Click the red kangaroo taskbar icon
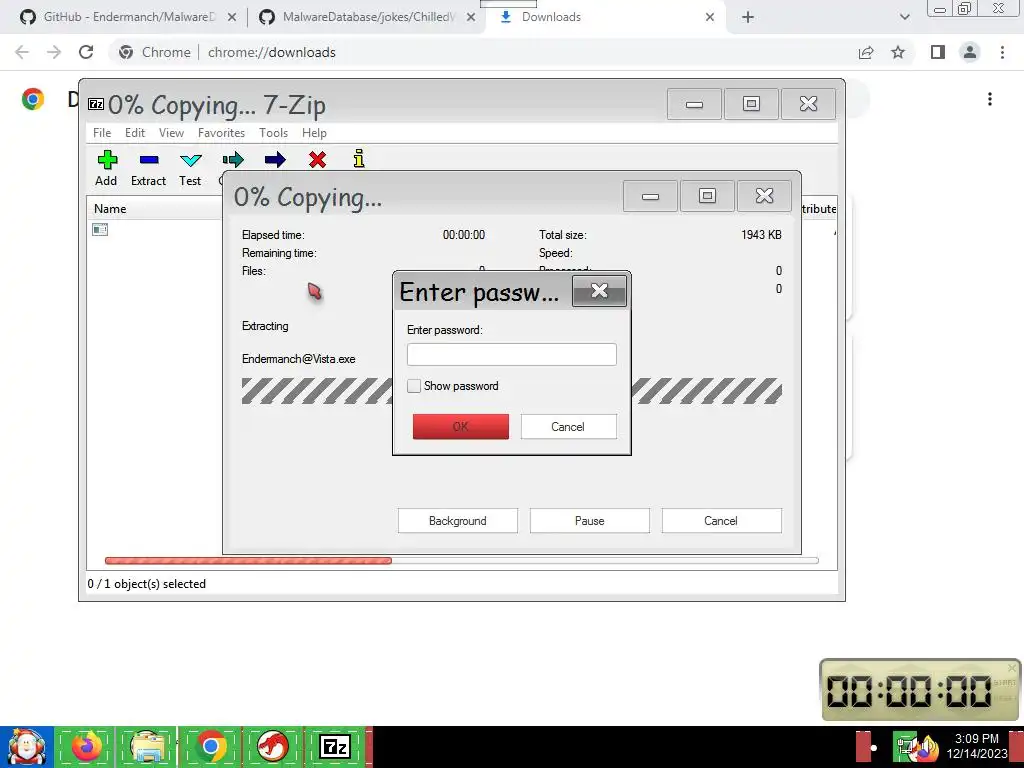The image size is (1024, 768). point(272,746)
